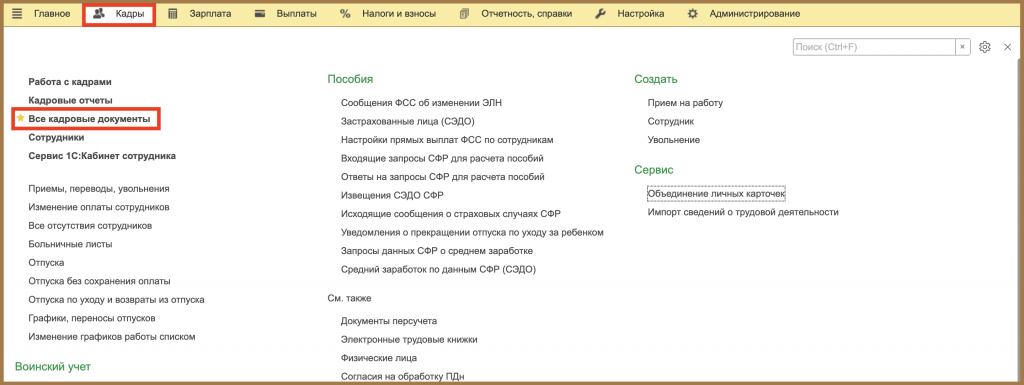Open Приемы, переводы, увольнения
Viewport: 1024px width, 385px height.
click(99, 189)
